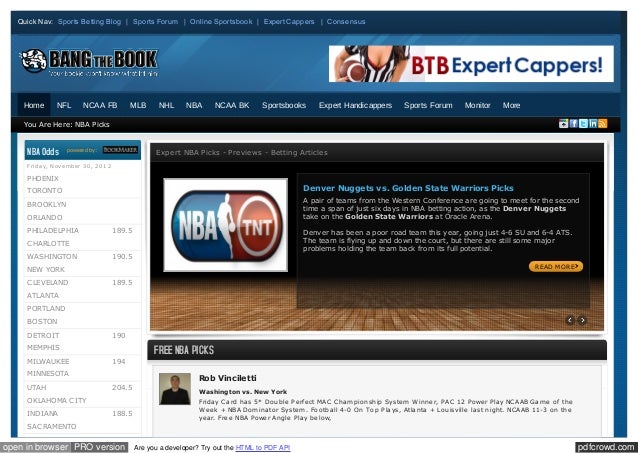Click the PRO version button
Image resolution: width=638 pixels, height=453 pixels.
(99, 447)
